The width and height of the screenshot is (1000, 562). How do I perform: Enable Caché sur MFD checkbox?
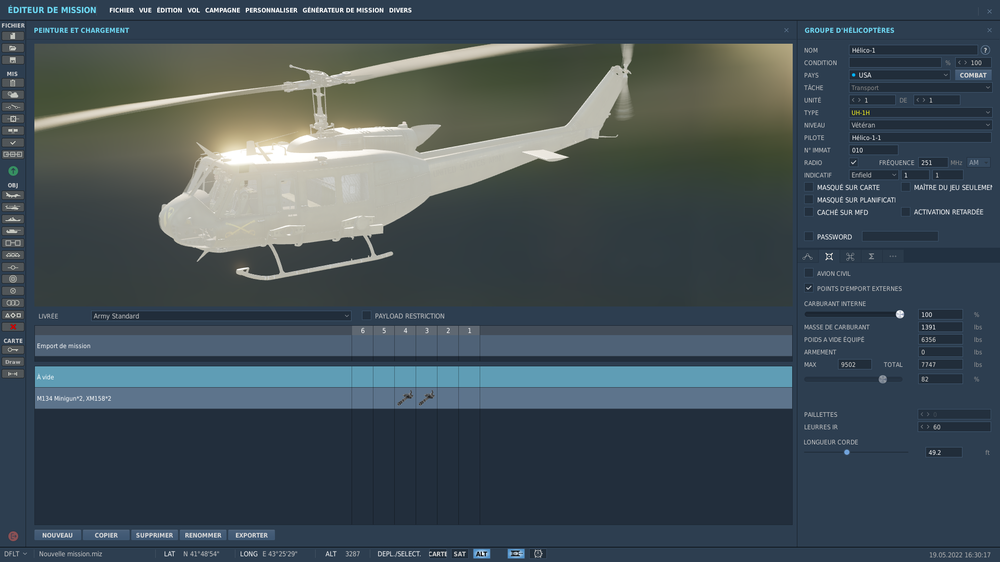(x=809, y=212)
